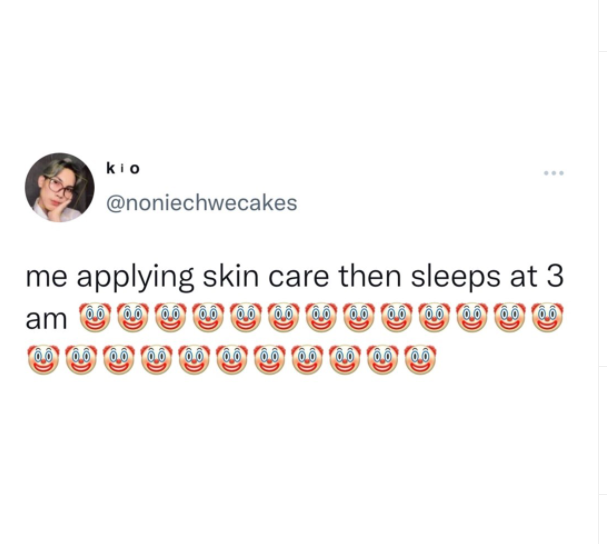Image resolution: width=607 pixels, height=544 pixels.
Task: Open the display name "kio"
Action: (123, 168)
